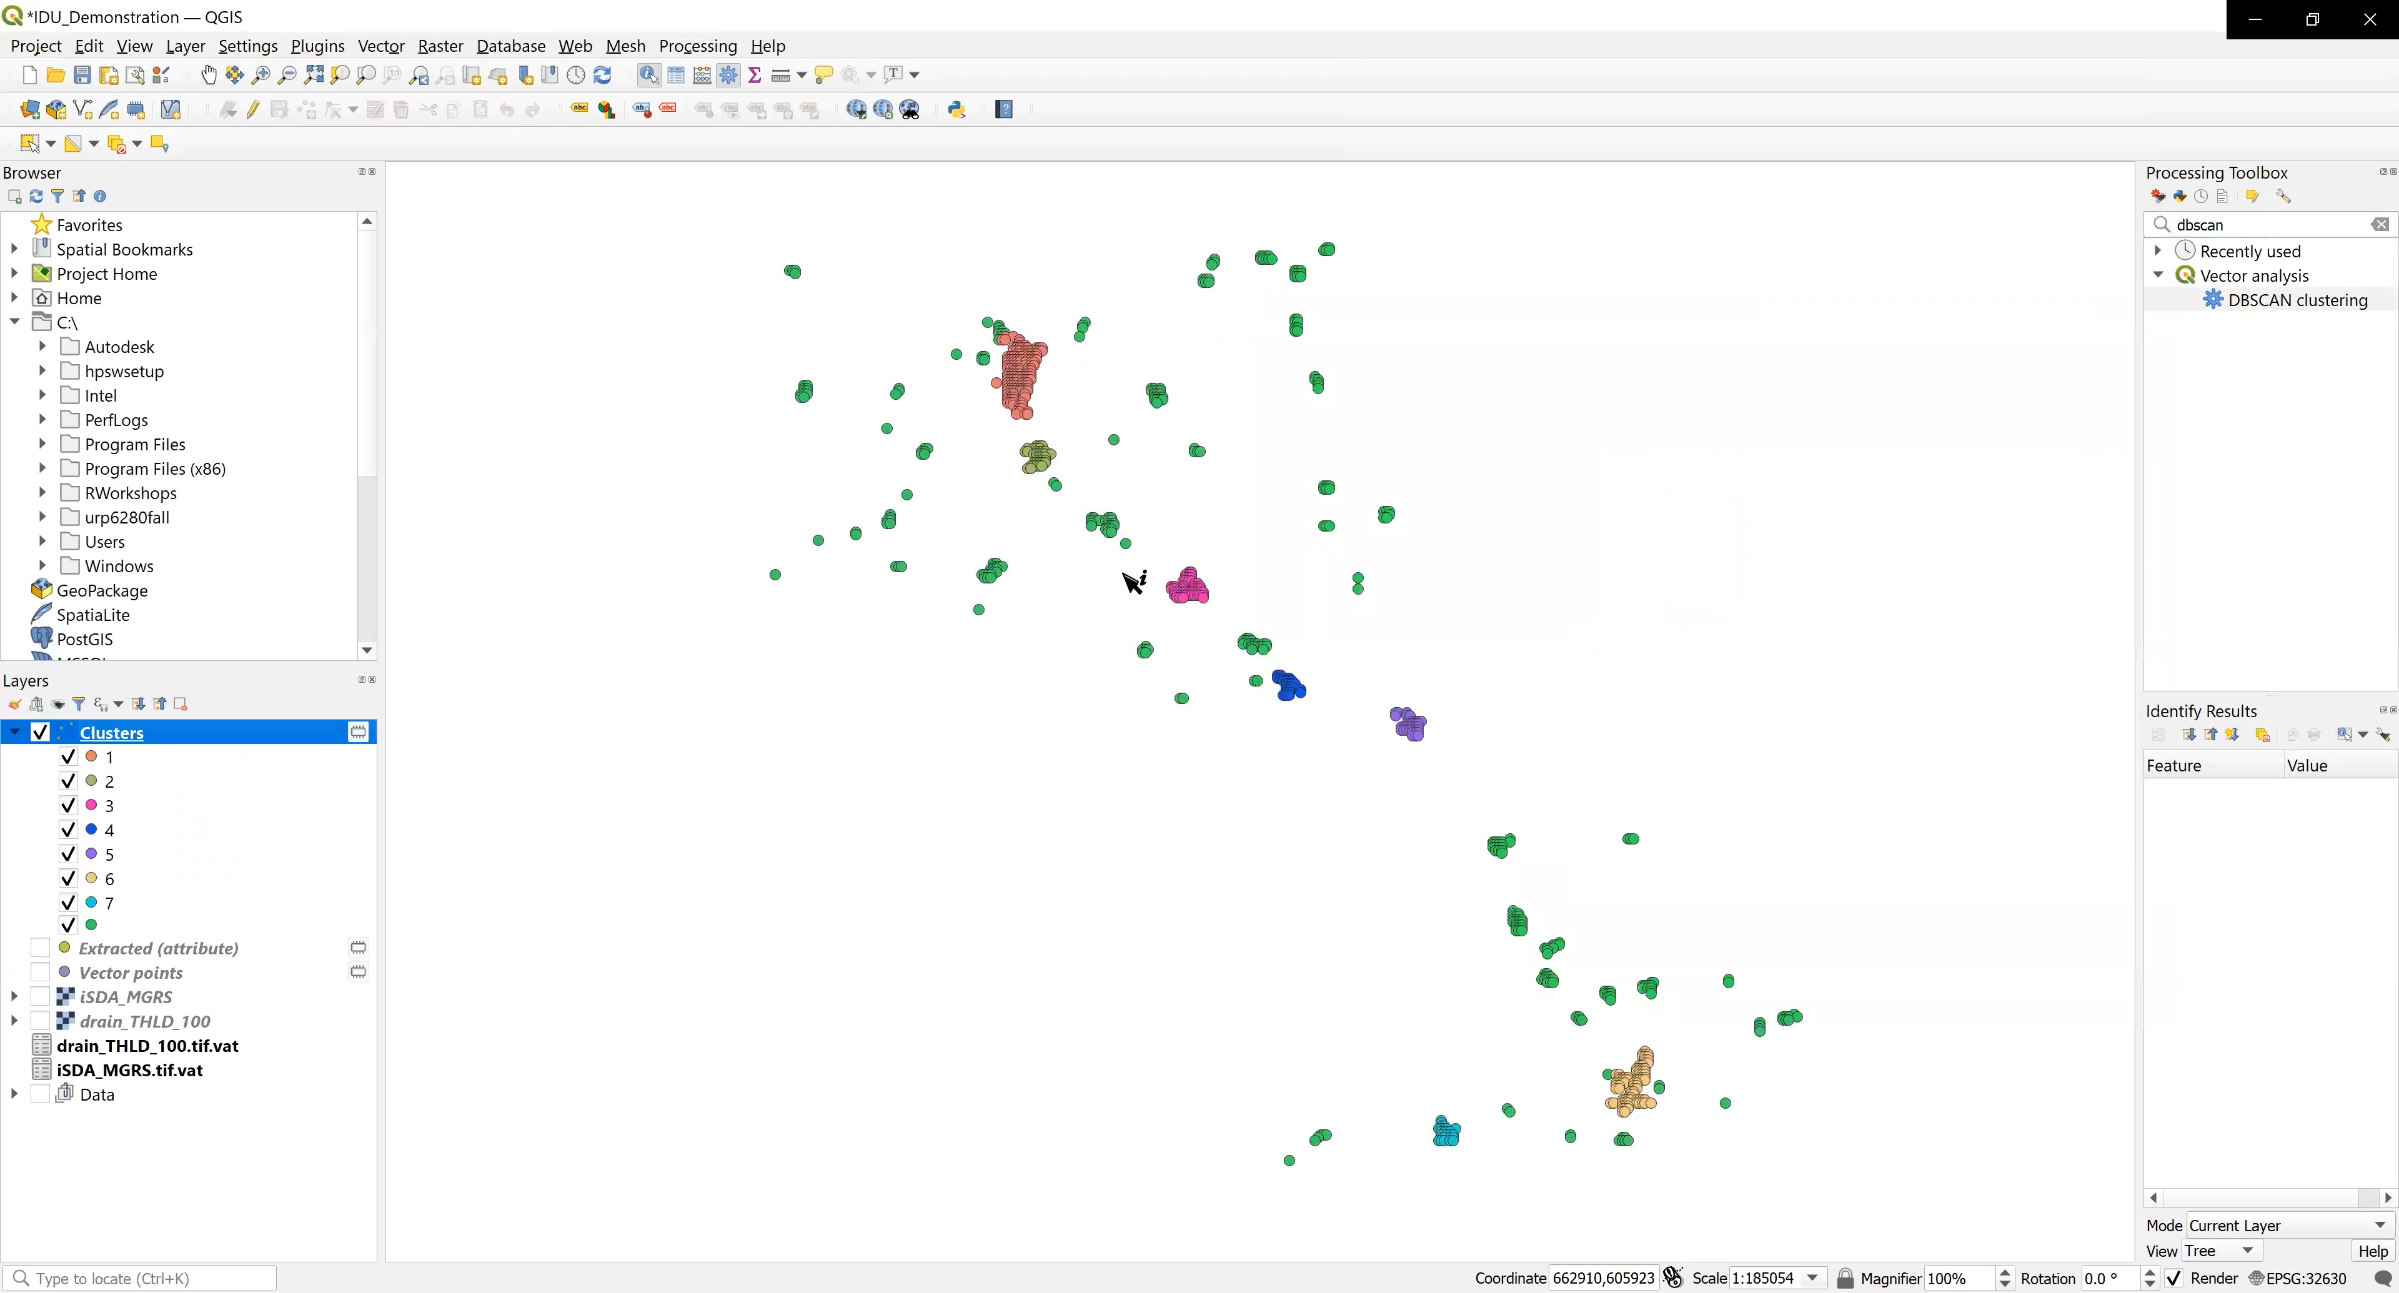Screen dimensions: 2399x1293
Task: Open the Identify Results Mode dropdown
Action: pyautogui.click(x=2289, y=1225)
